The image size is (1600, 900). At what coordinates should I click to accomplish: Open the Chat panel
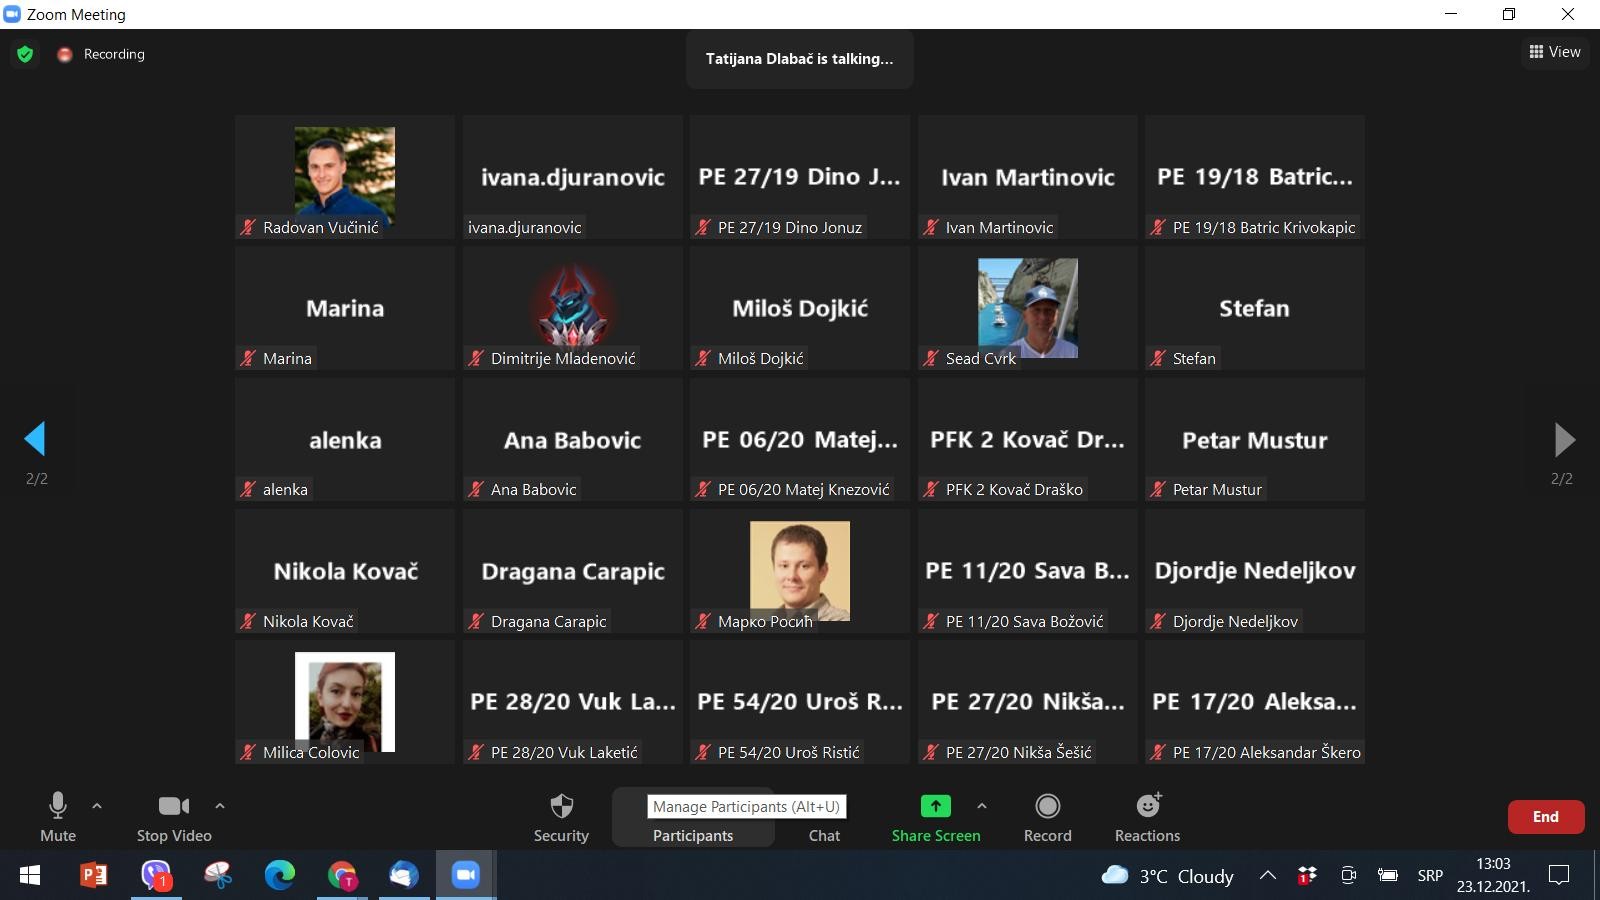coord(824,834)
